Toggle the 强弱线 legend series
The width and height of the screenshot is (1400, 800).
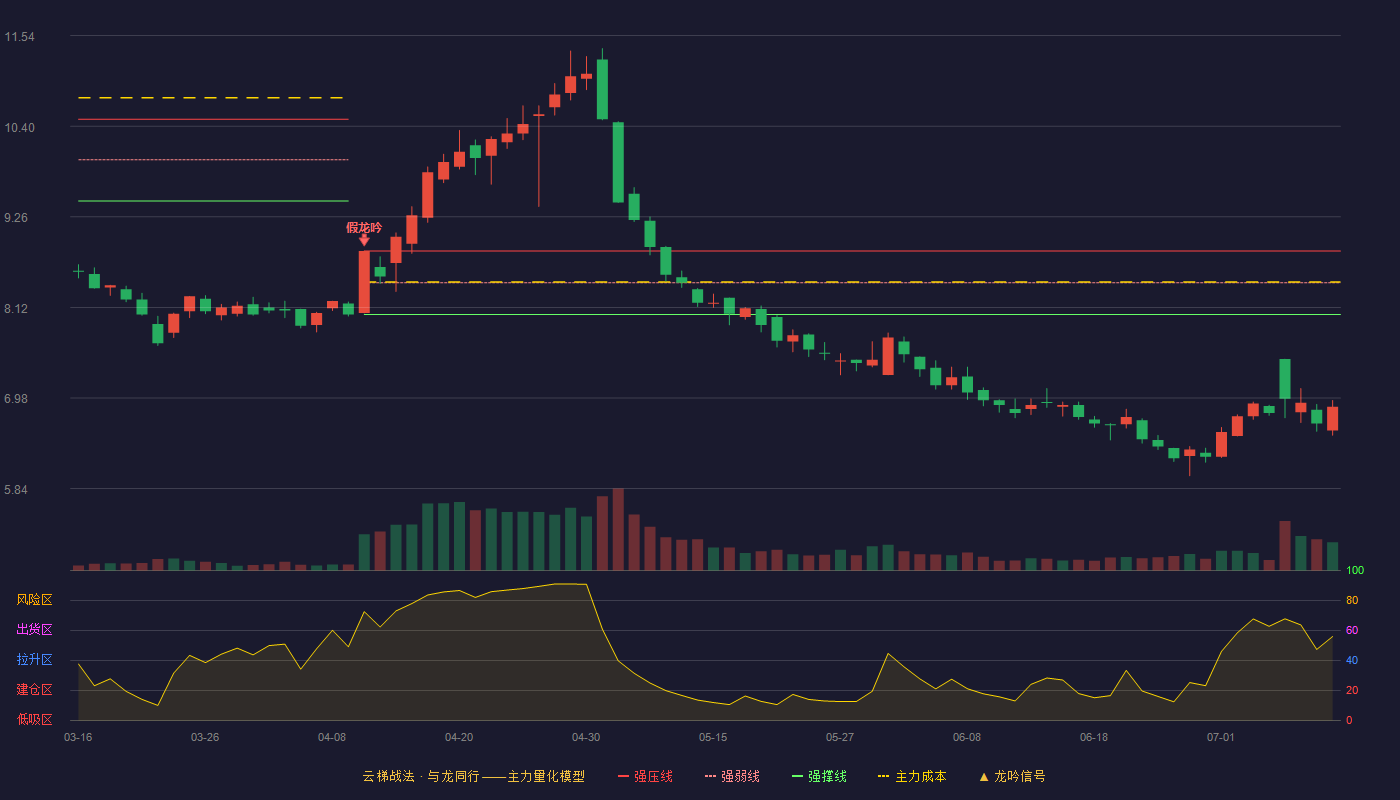(x=732, y=776)
